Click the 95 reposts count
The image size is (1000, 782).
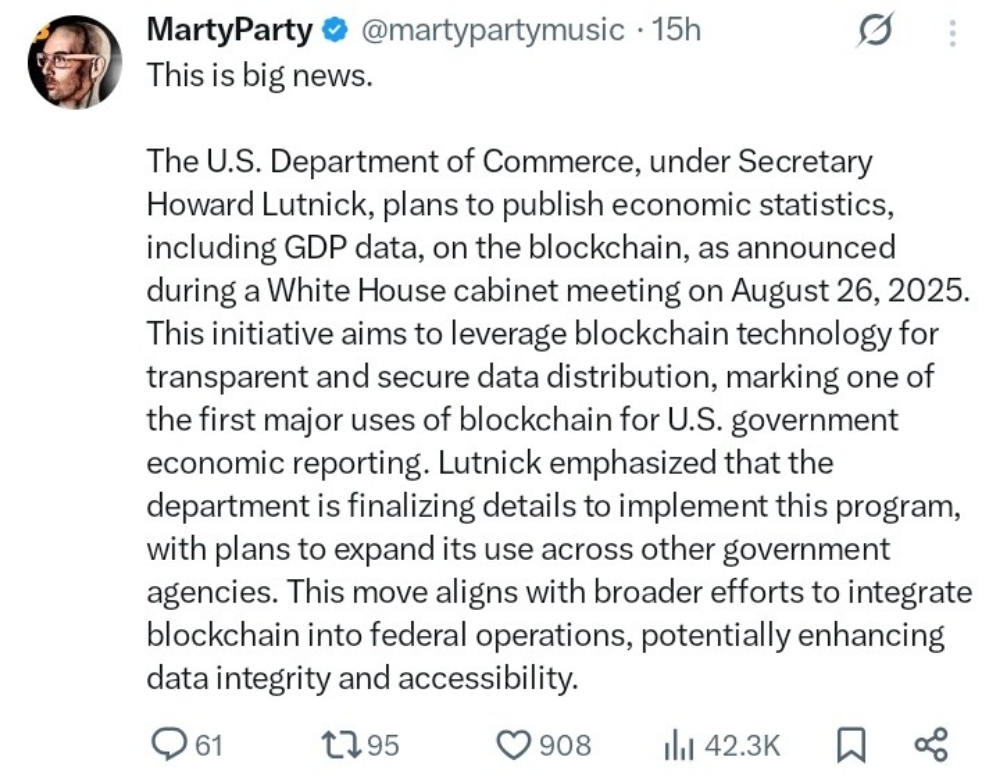tap(383, 745)
